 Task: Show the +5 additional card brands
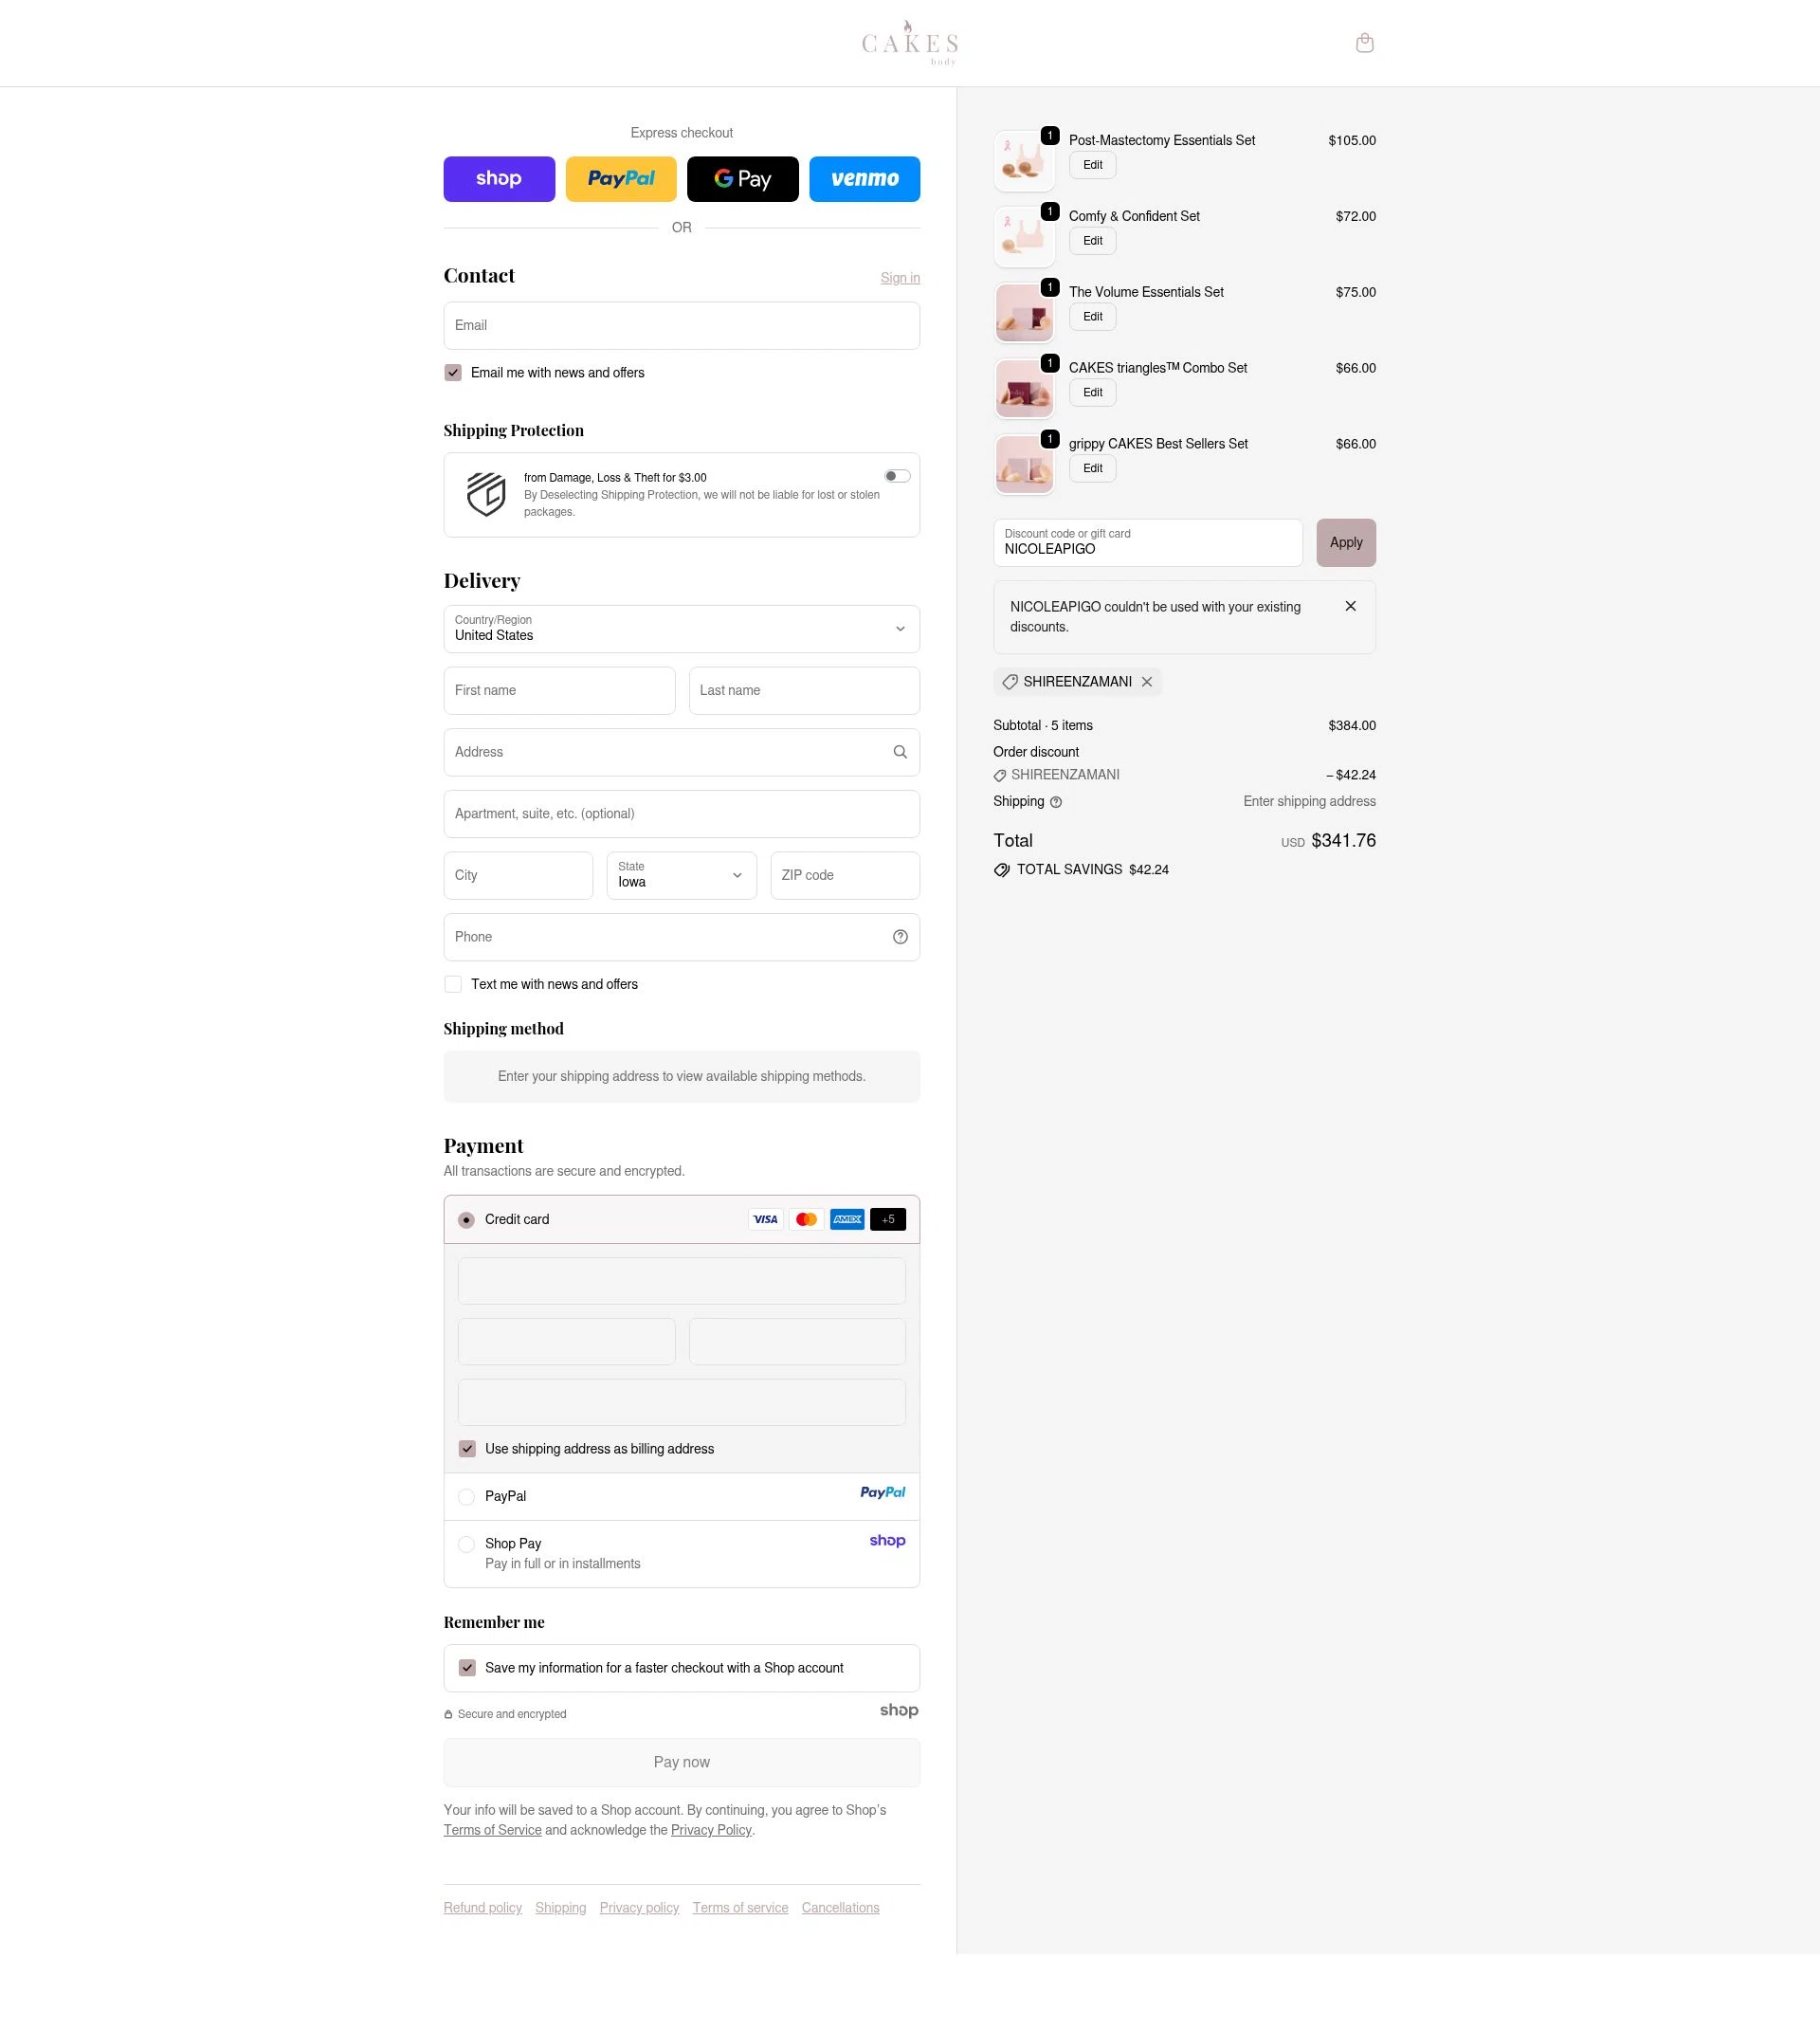pos(888,1219)
